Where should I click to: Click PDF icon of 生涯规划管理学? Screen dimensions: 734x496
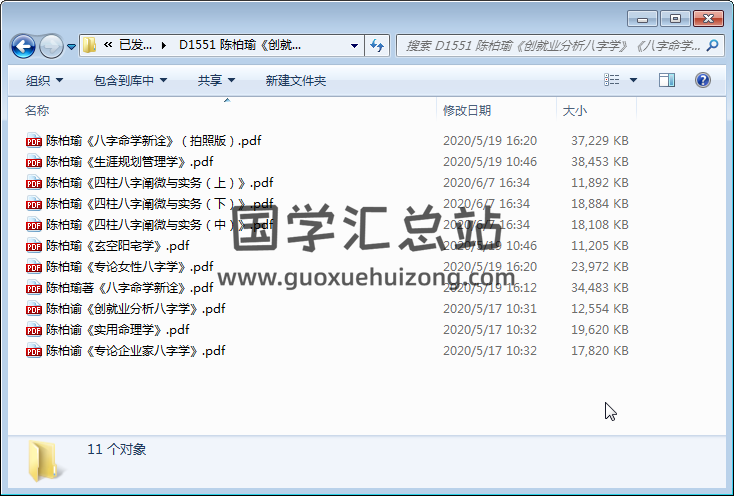pos(34,161)
